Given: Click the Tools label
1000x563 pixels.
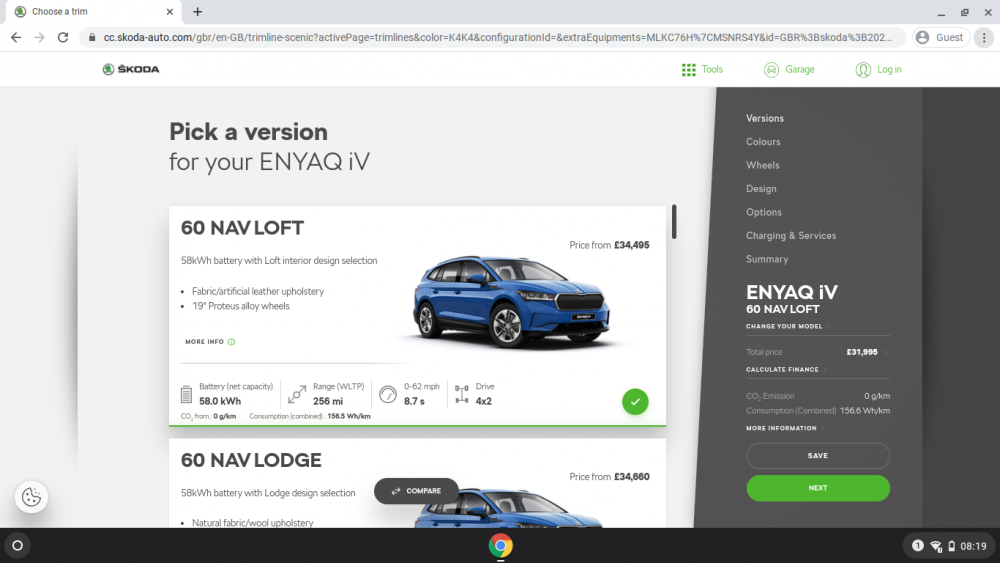Looking at the screenshot, I should point(712,69).
